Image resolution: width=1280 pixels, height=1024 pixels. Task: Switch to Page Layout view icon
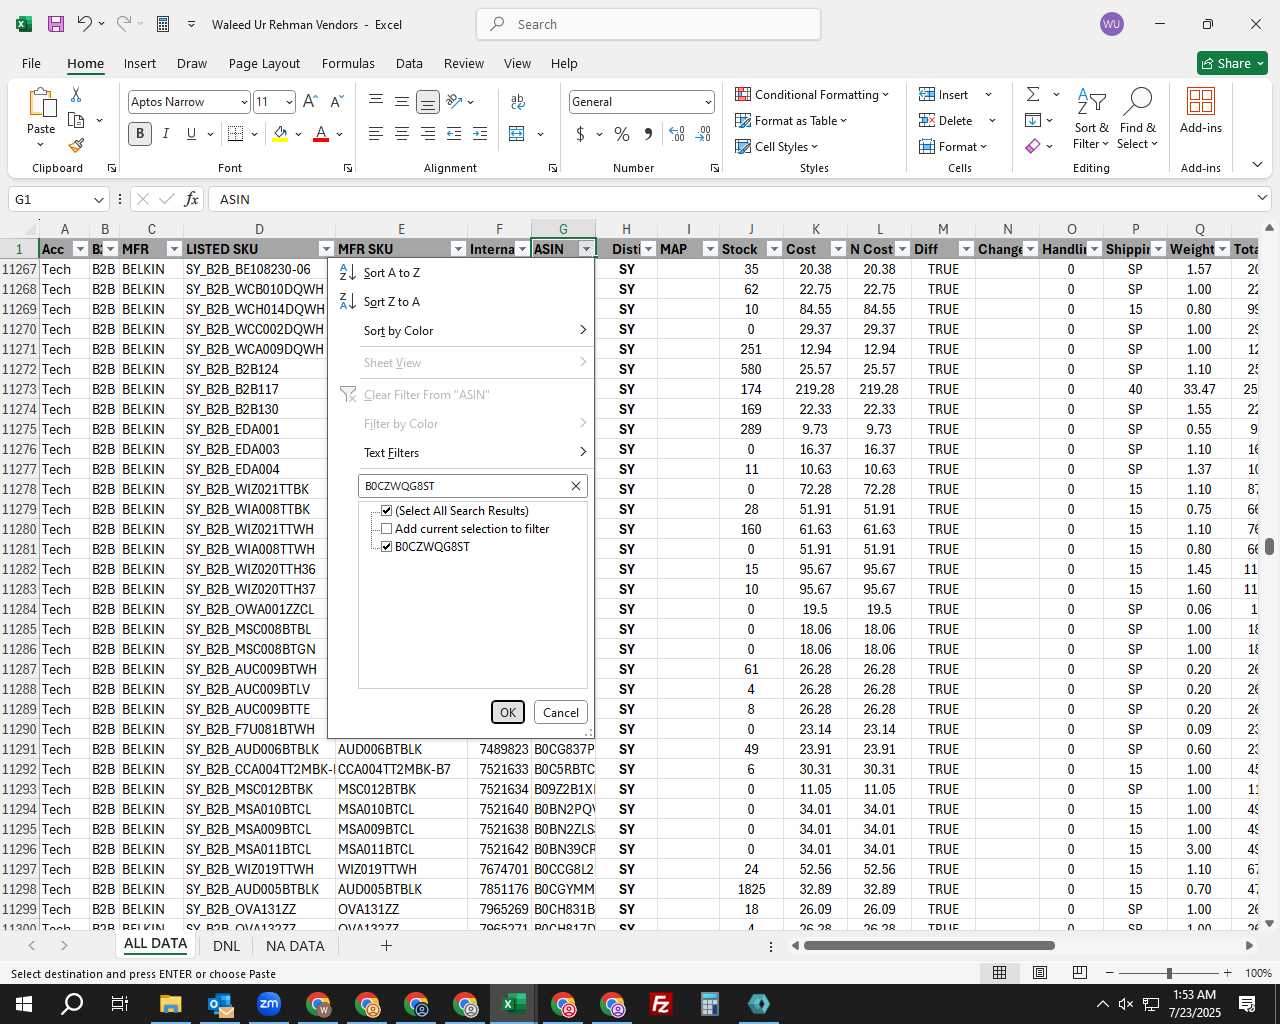click(x=1040, y=972)
